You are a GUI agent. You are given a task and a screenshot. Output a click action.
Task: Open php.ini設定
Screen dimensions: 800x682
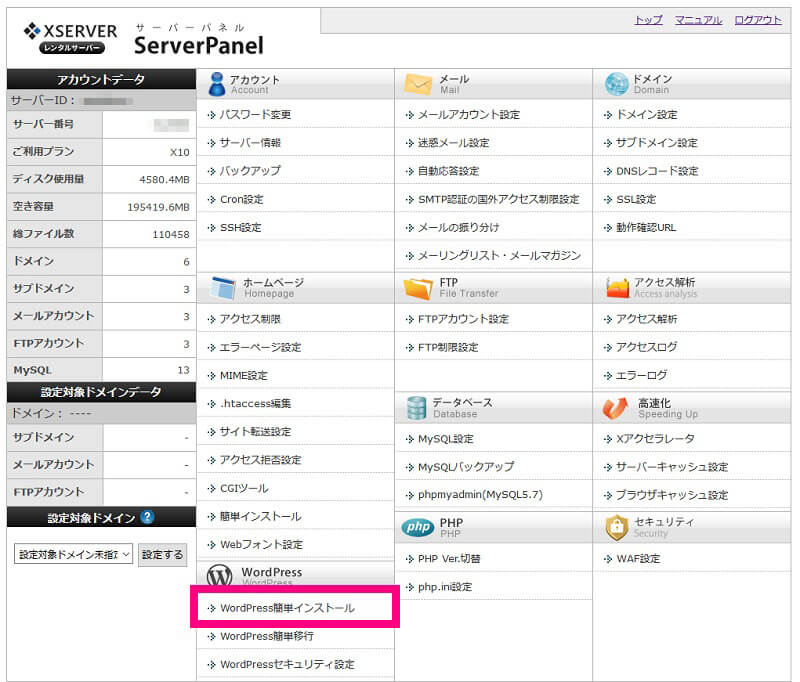pyautogui.click(x=445, y=587)
